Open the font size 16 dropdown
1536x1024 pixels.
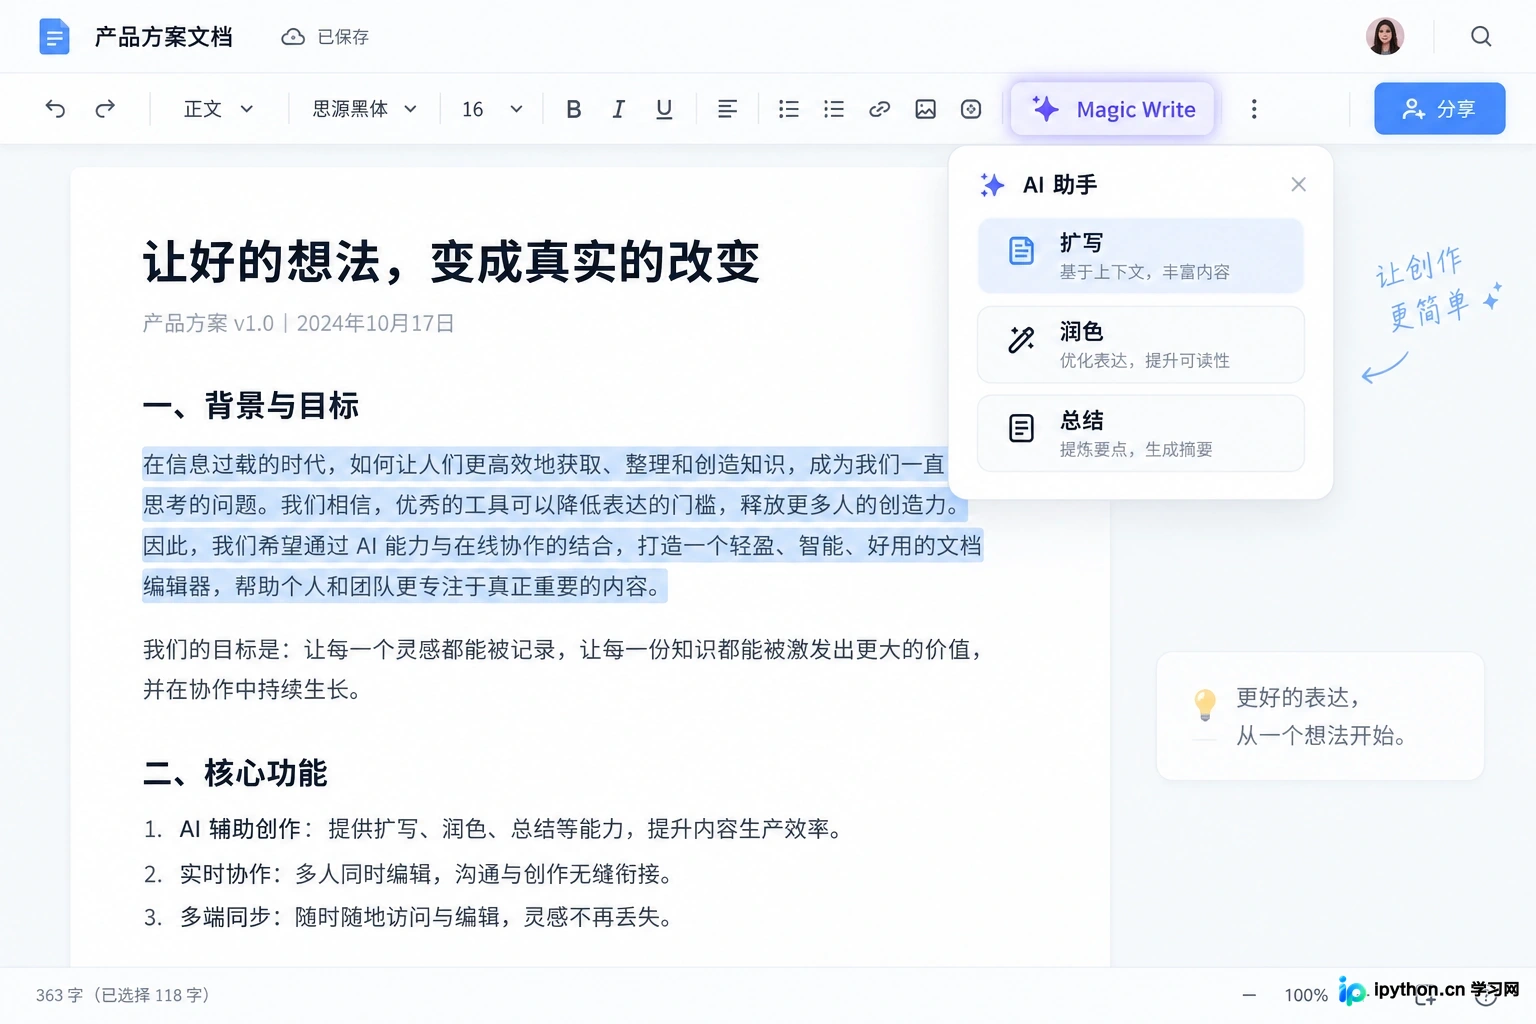click(x=492, y=109)
